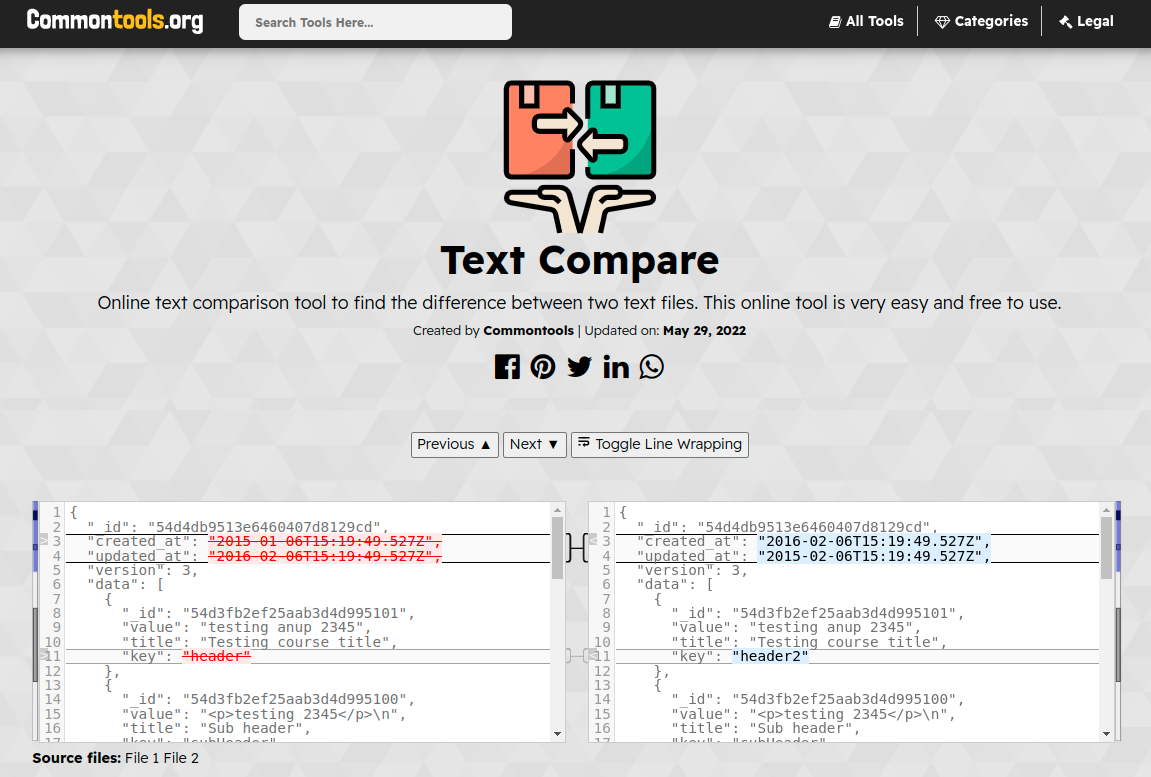1151x777 pixels.
Task: Click merge arrow on right line 11
Action: (593, 656)
